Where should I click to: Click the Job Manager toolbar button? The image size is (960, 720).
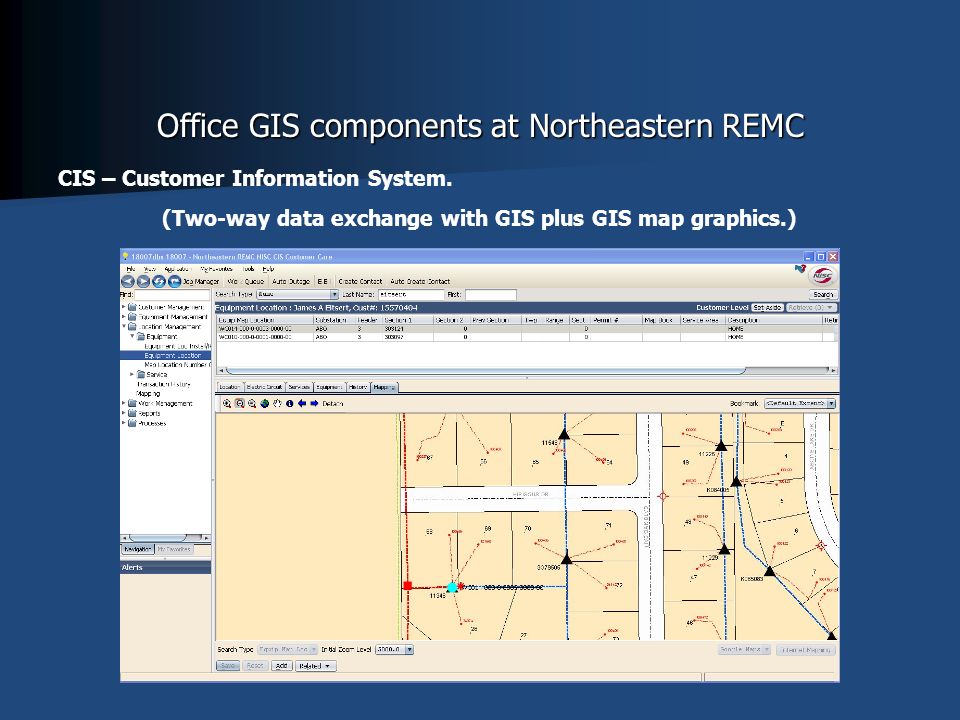click(x=201, y=282)
